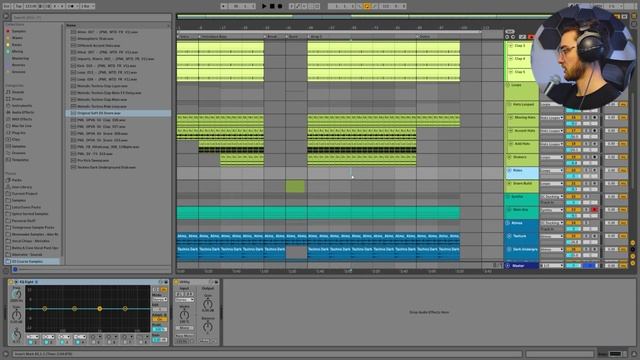640x360 pixels.
Task: Start playback with the Play button
Action: (x=264, y=6)
